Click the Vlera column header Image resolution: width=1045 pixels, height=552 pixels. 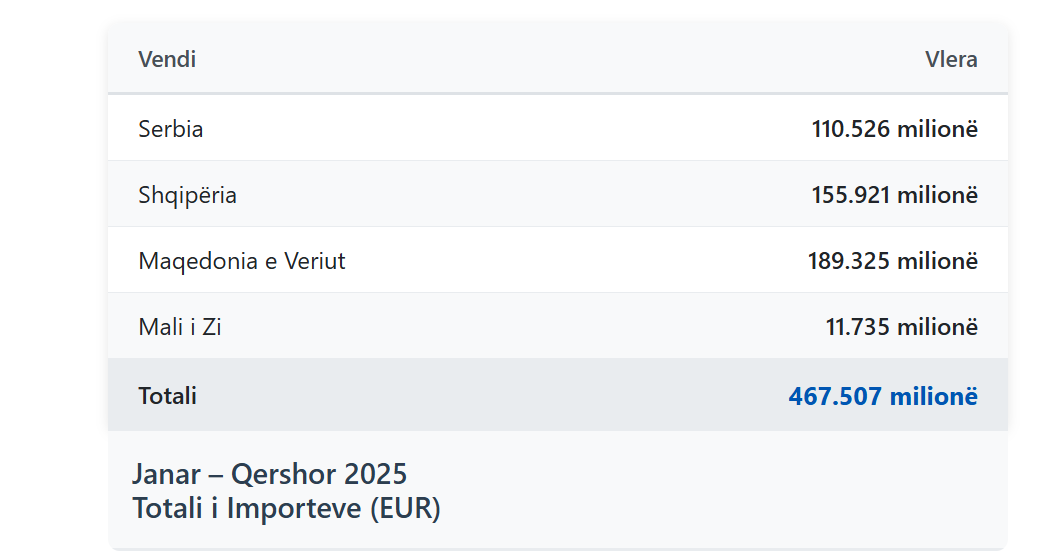(951, 59)
